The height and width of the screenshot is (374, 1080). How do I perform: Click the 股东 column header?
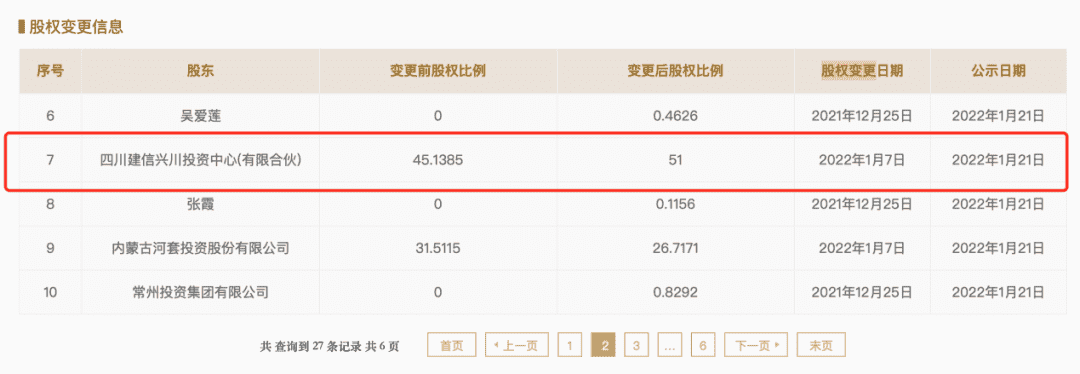point(200,71)
